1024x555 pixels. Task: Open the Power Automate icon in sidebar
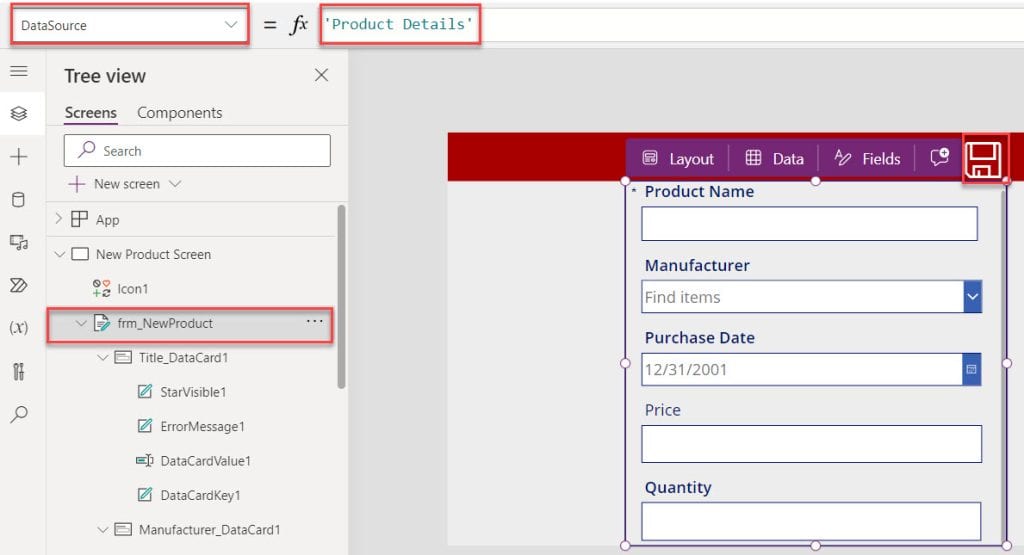tap(19, 285)
